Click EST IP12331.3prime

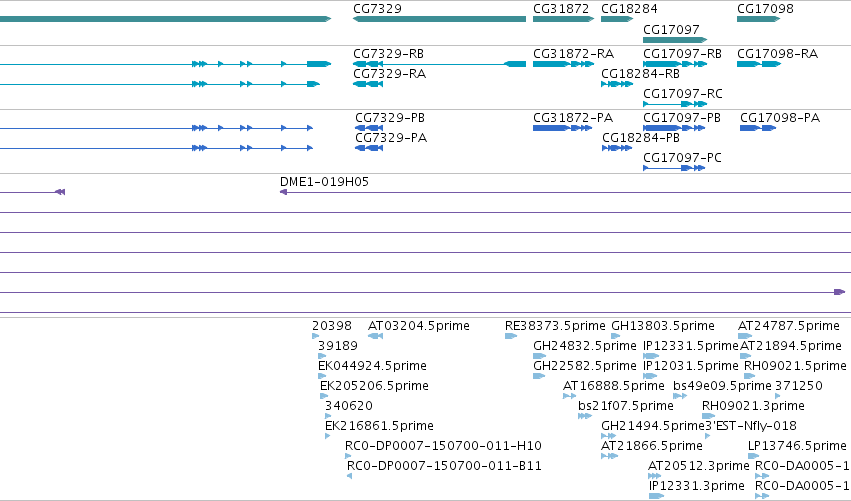click(x=656, y=496)
